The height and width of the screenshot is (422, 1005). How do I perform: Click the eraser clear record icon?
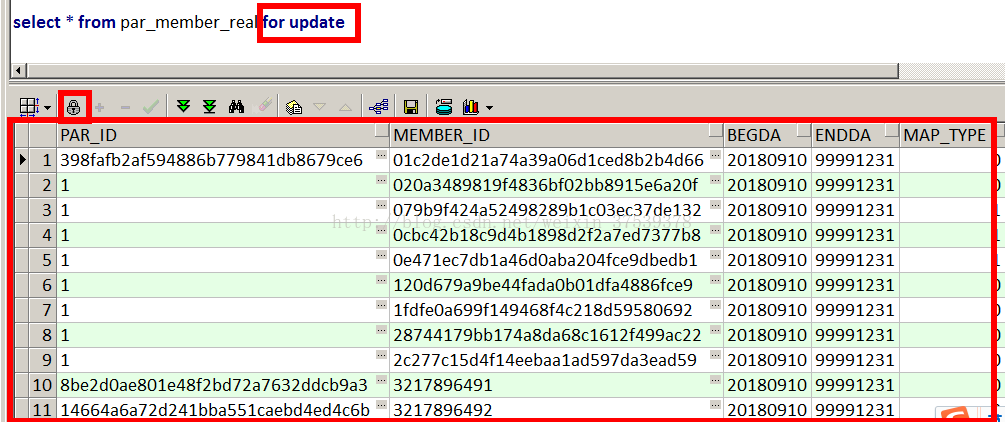[x=263, y=106]
